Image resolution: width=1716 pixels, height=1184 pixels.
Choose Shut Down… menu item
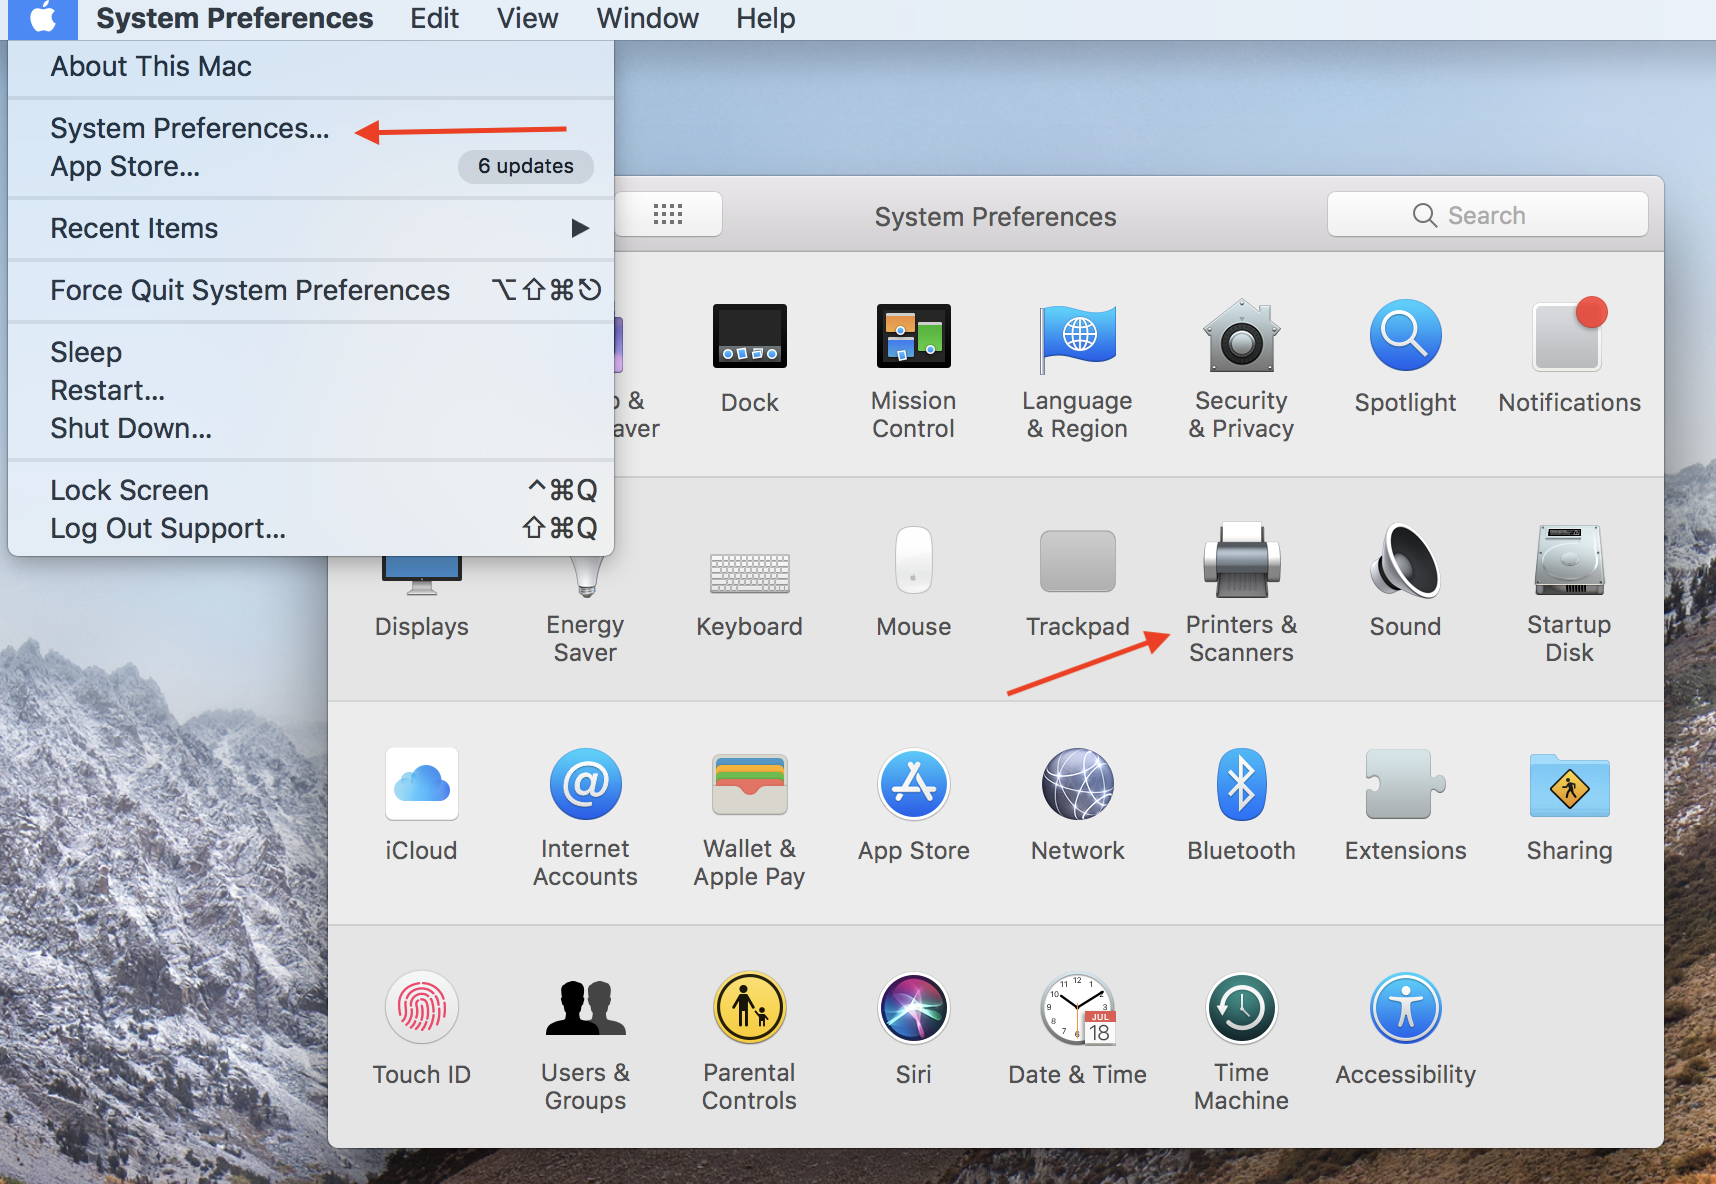pyautogui.click(x=311, y=428)
